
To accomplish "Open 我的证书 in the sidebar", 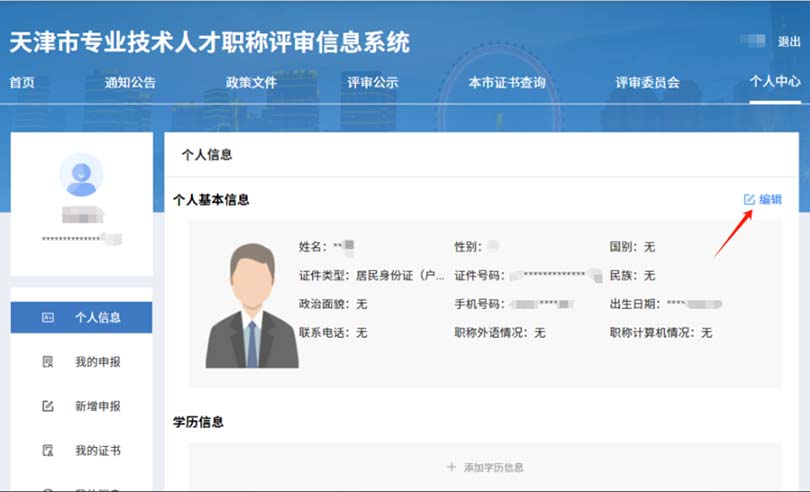I will [x=97, y=451].
